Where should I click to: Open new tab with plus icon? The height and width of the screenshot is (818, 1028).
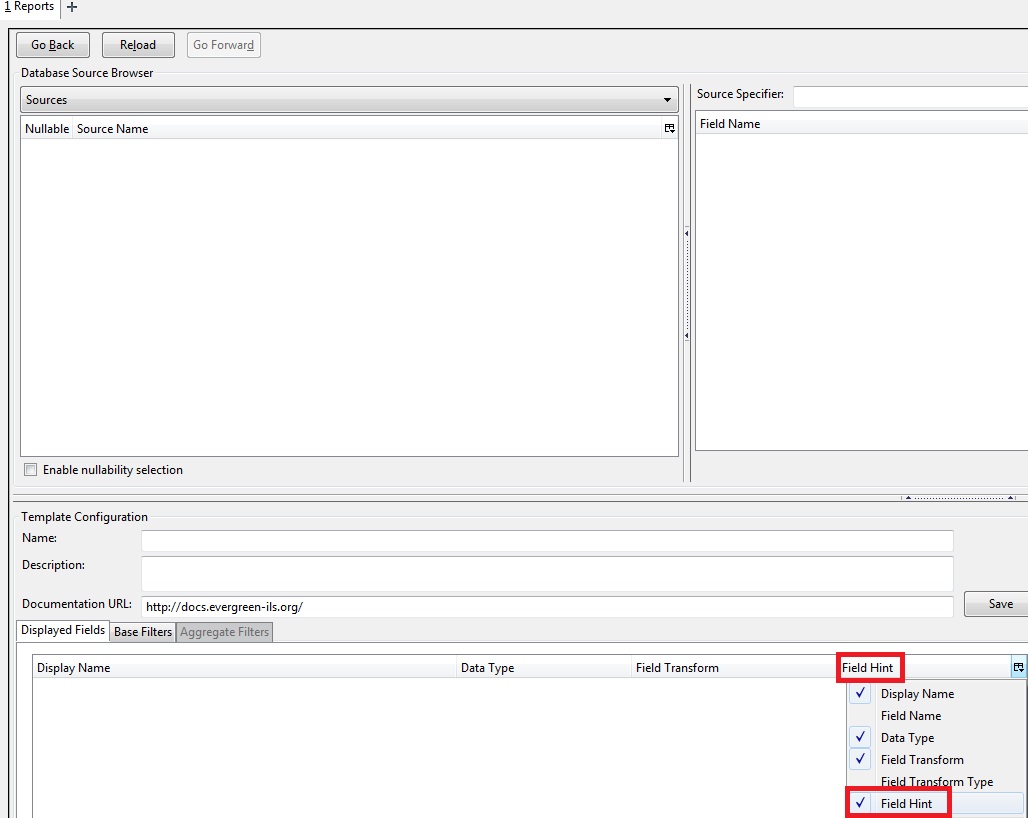[71, 7]
